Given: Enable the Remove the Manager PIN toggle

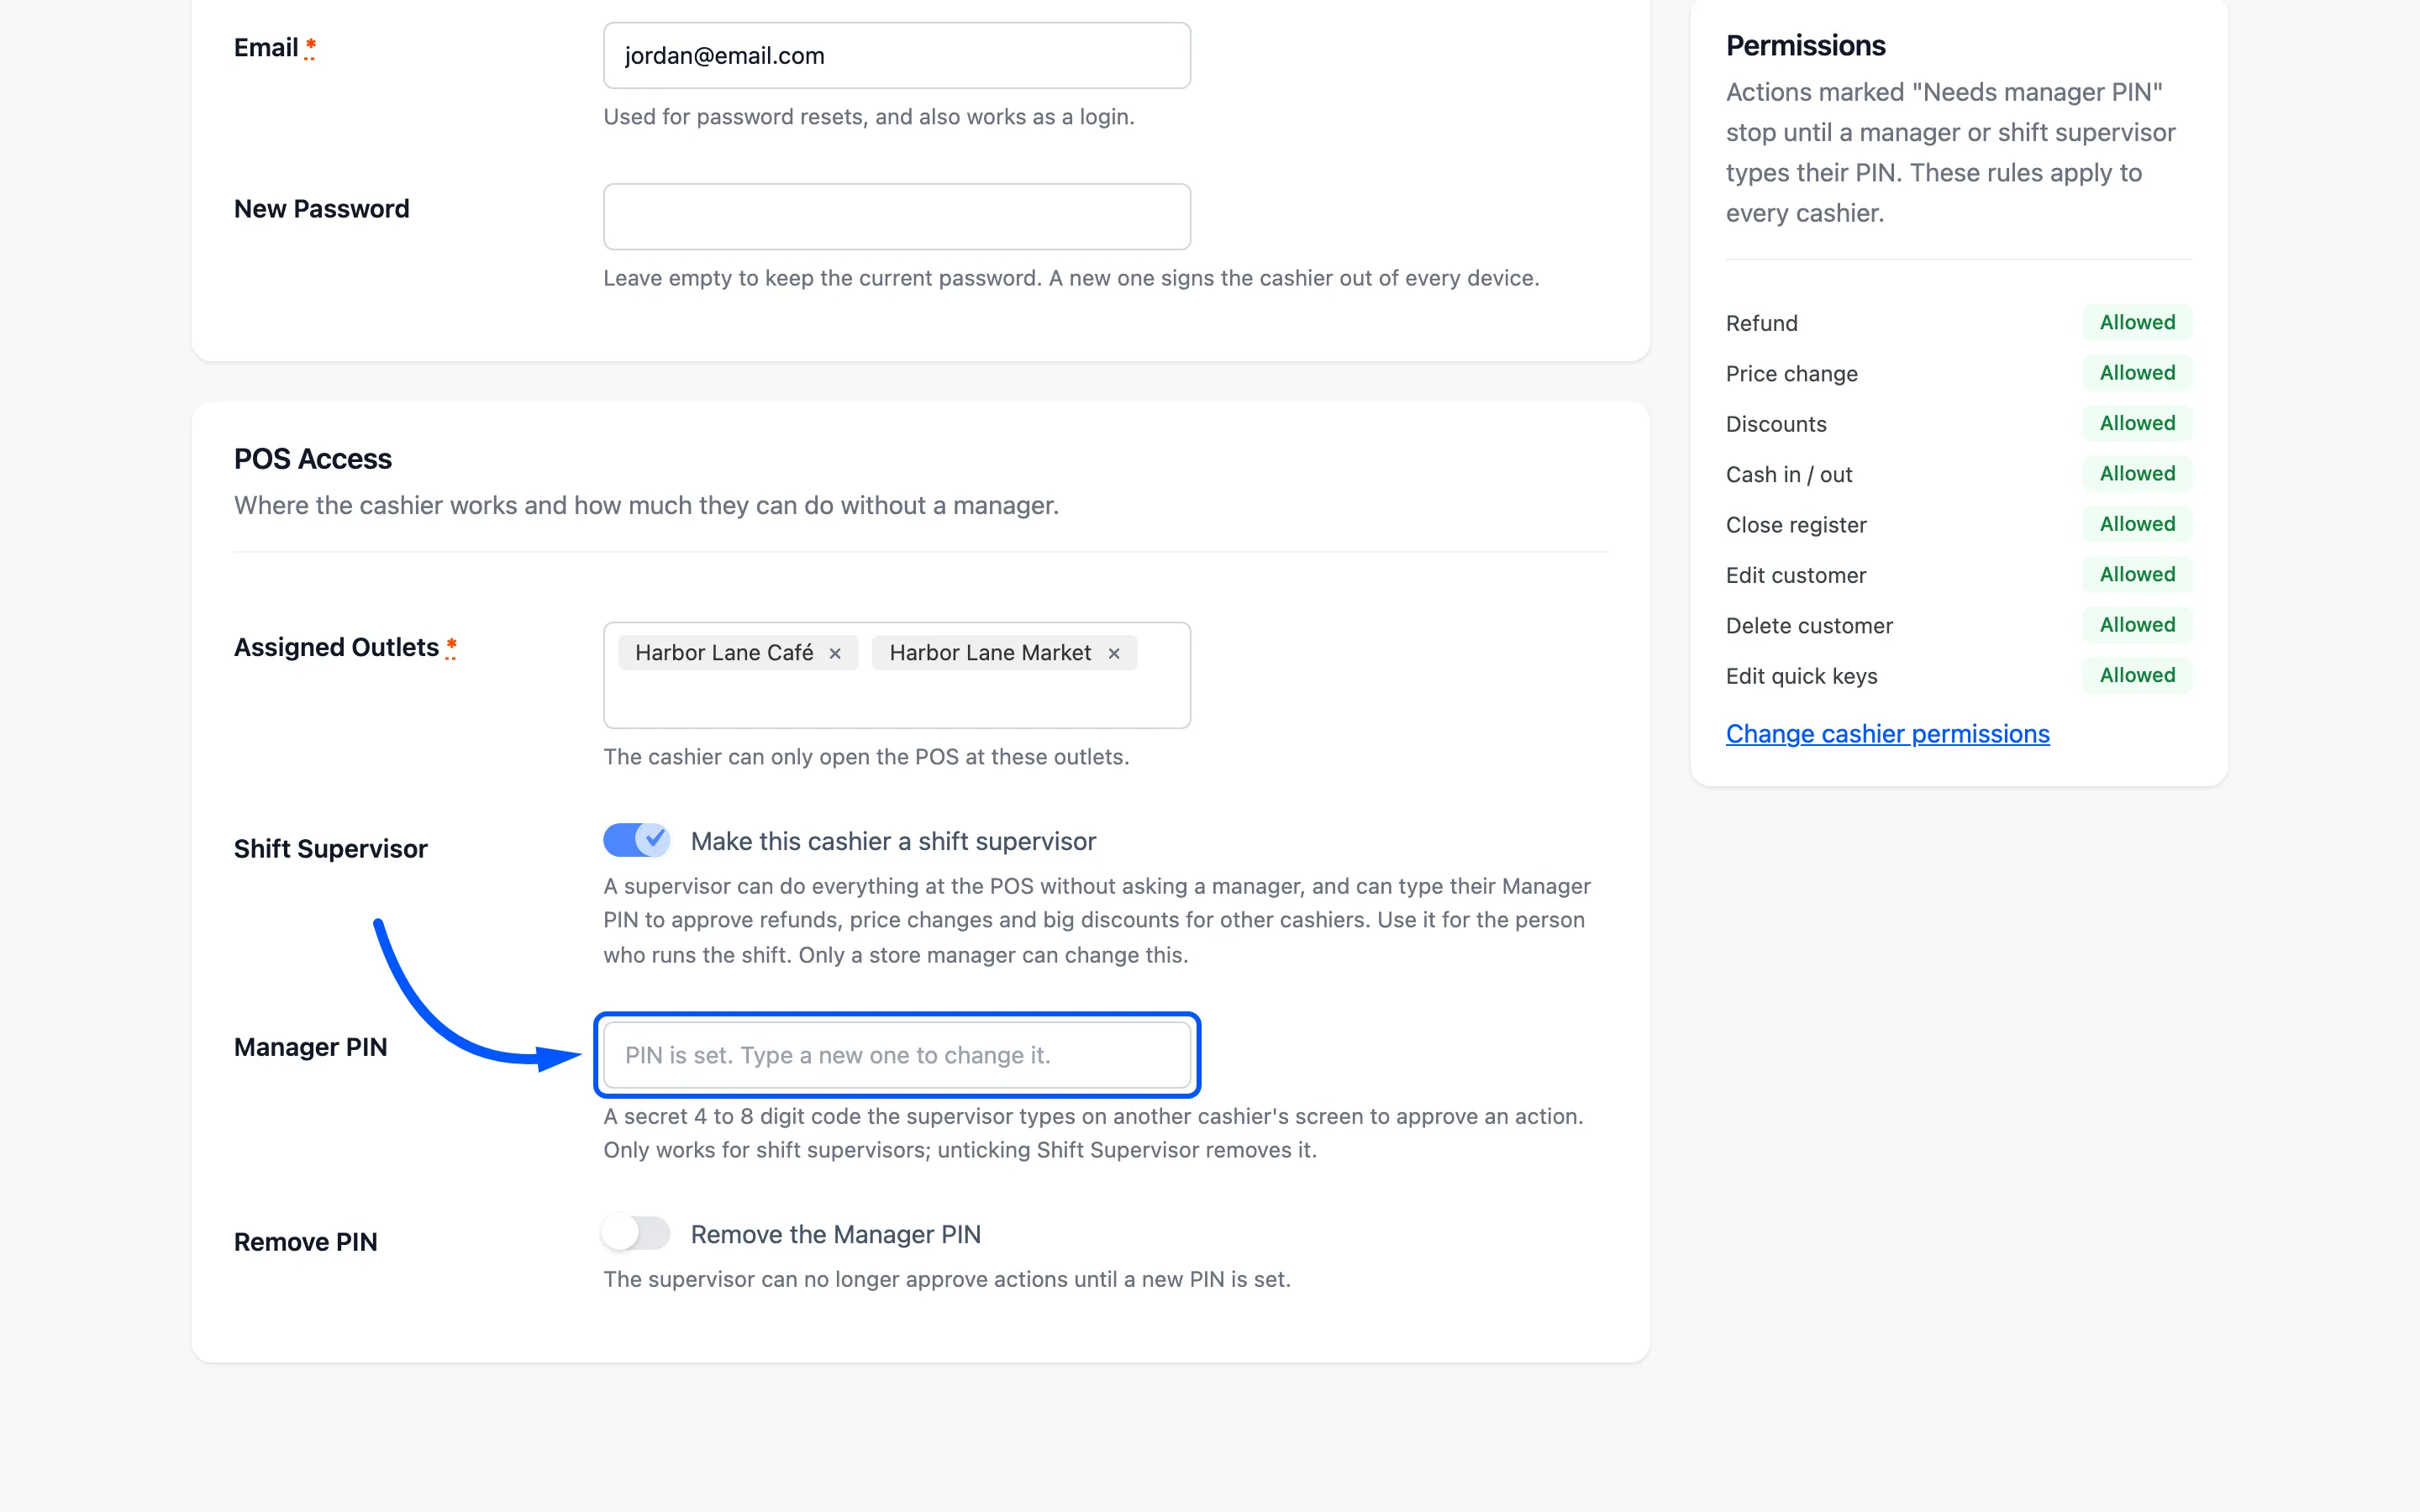Looking at the screenshot, I should pyautogui.click(x=637, y=1233).
